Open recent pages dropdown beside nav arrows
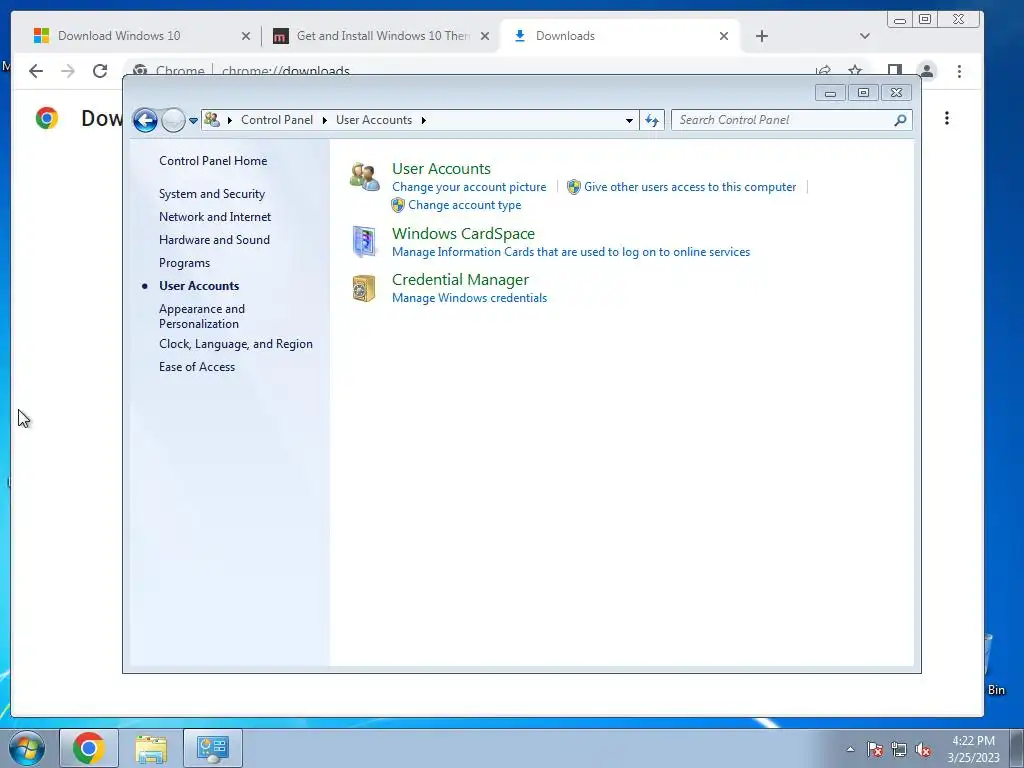The height and width of the screenshot is (768, 1024). click(193, 120)
